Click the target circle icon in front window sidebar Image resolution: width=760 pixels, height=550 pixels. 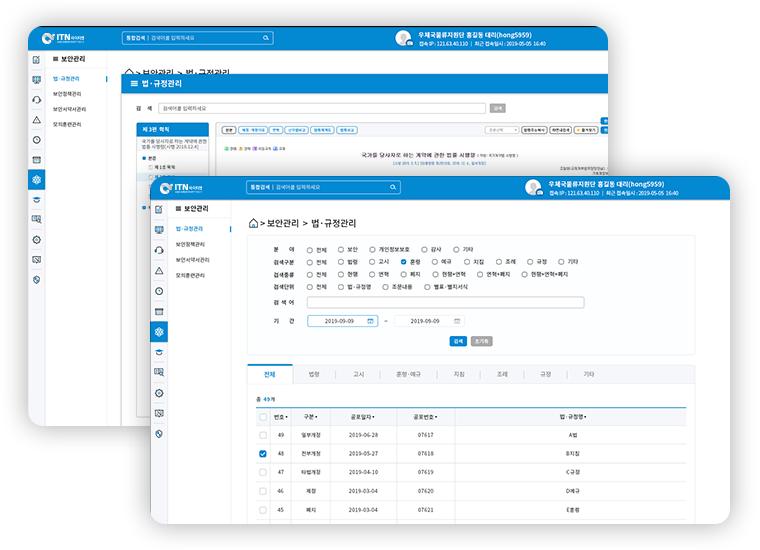click(159, 393)
